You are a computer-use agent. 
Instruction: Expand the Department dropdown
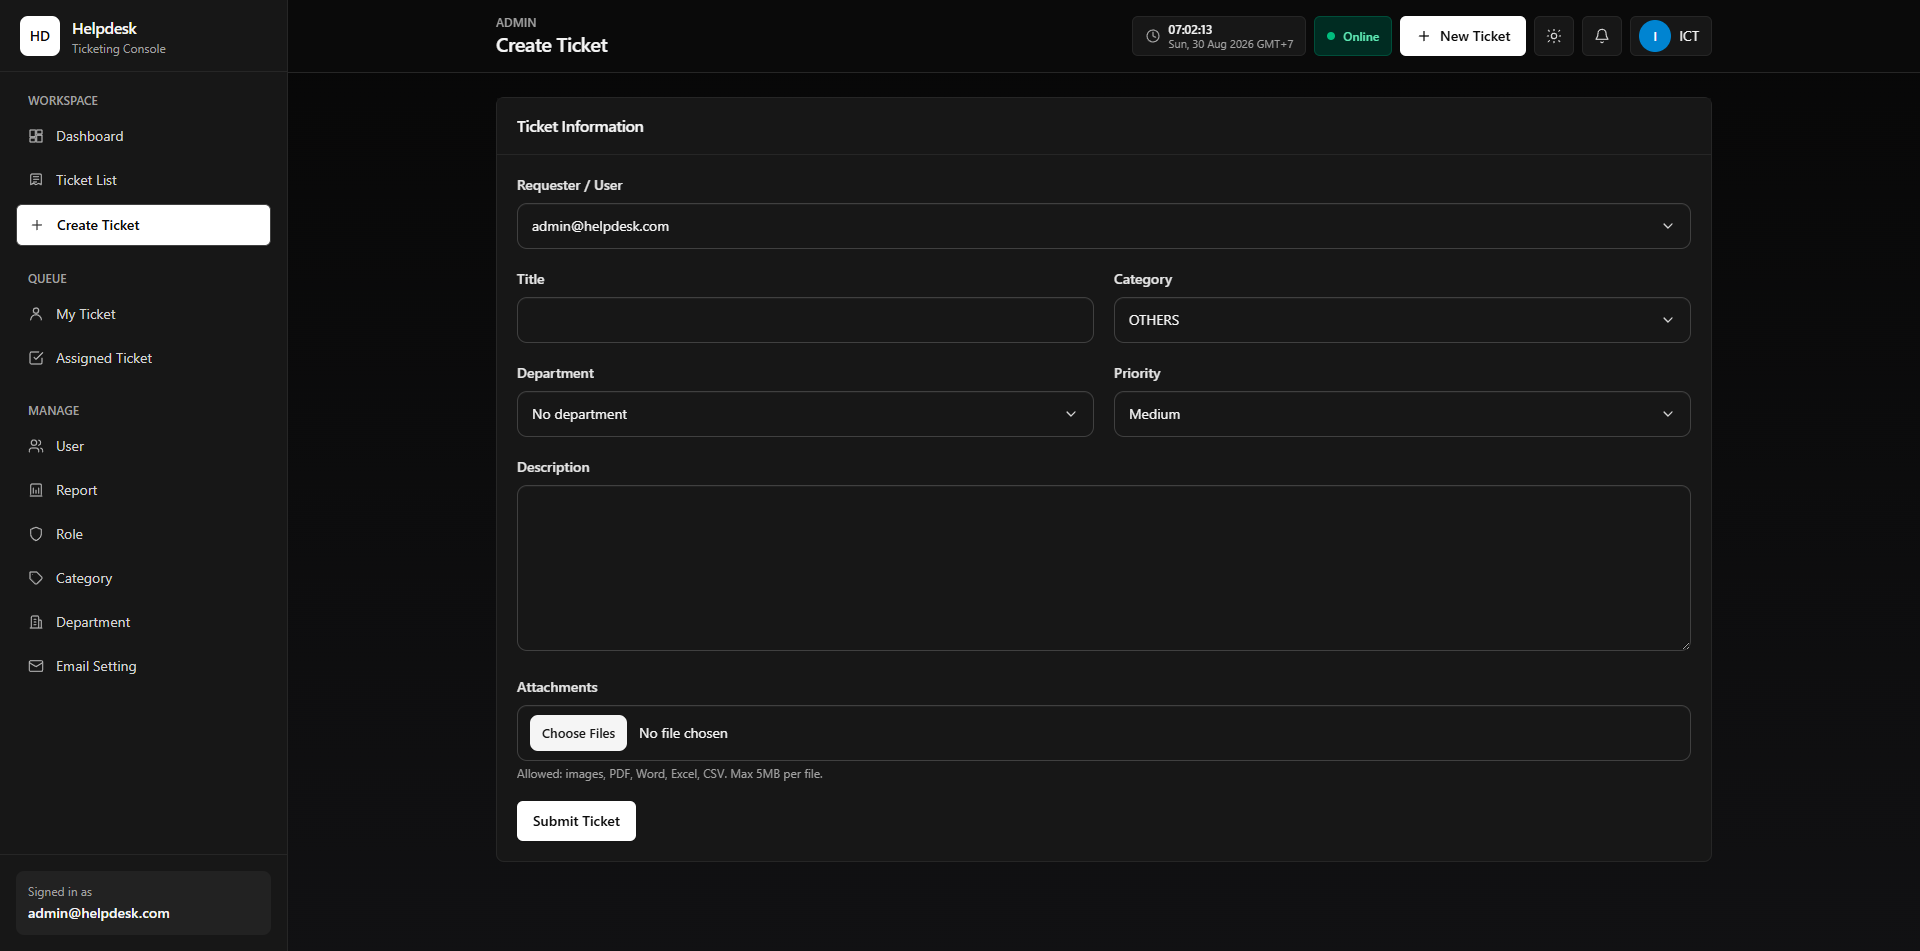805,414
